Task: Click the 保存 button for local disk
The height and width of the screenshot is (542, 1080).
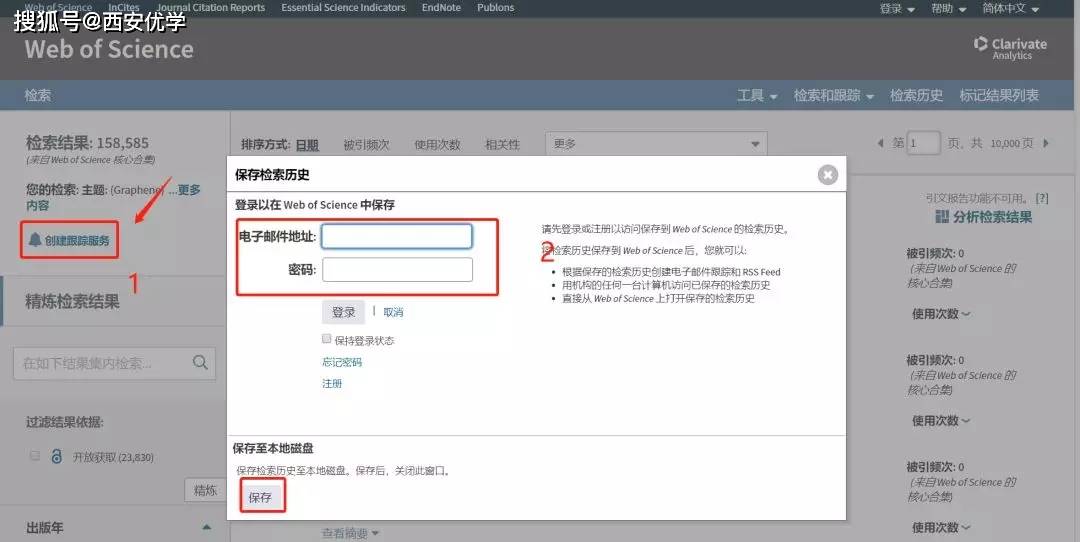Action: (x=260, y=497)
